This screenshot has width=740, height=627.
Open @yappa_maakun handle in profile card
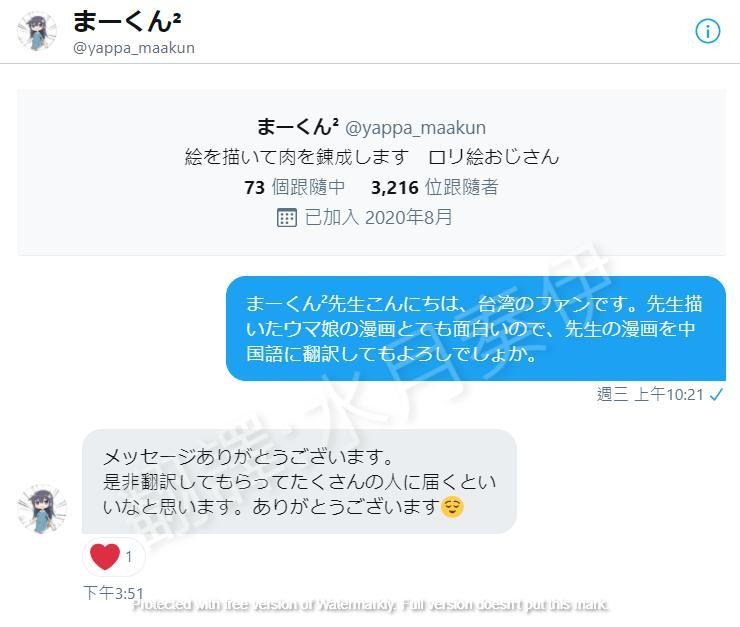(x=415, y=128)
